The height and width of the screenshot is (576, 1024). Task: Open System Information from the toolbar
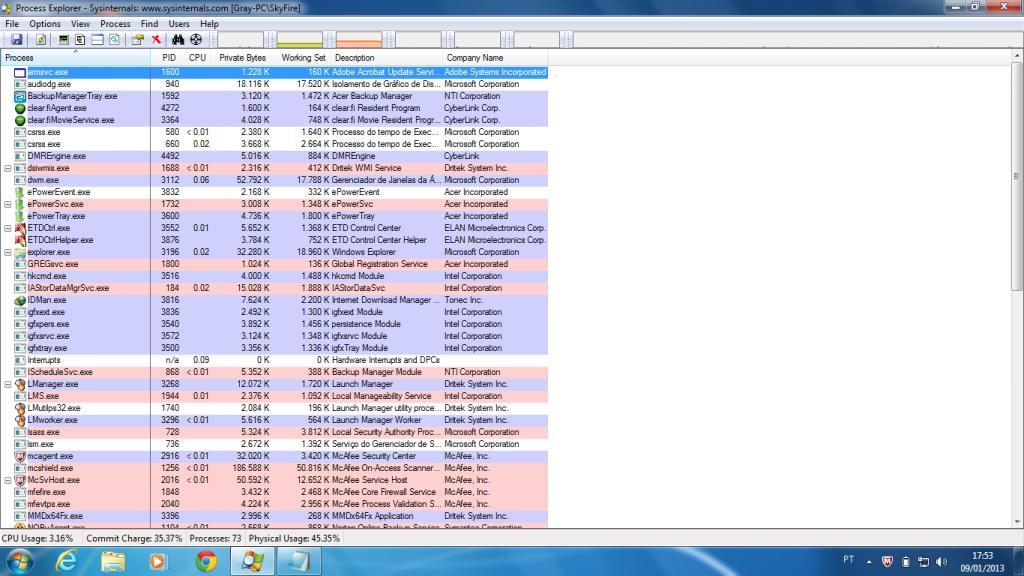point(63,40)
